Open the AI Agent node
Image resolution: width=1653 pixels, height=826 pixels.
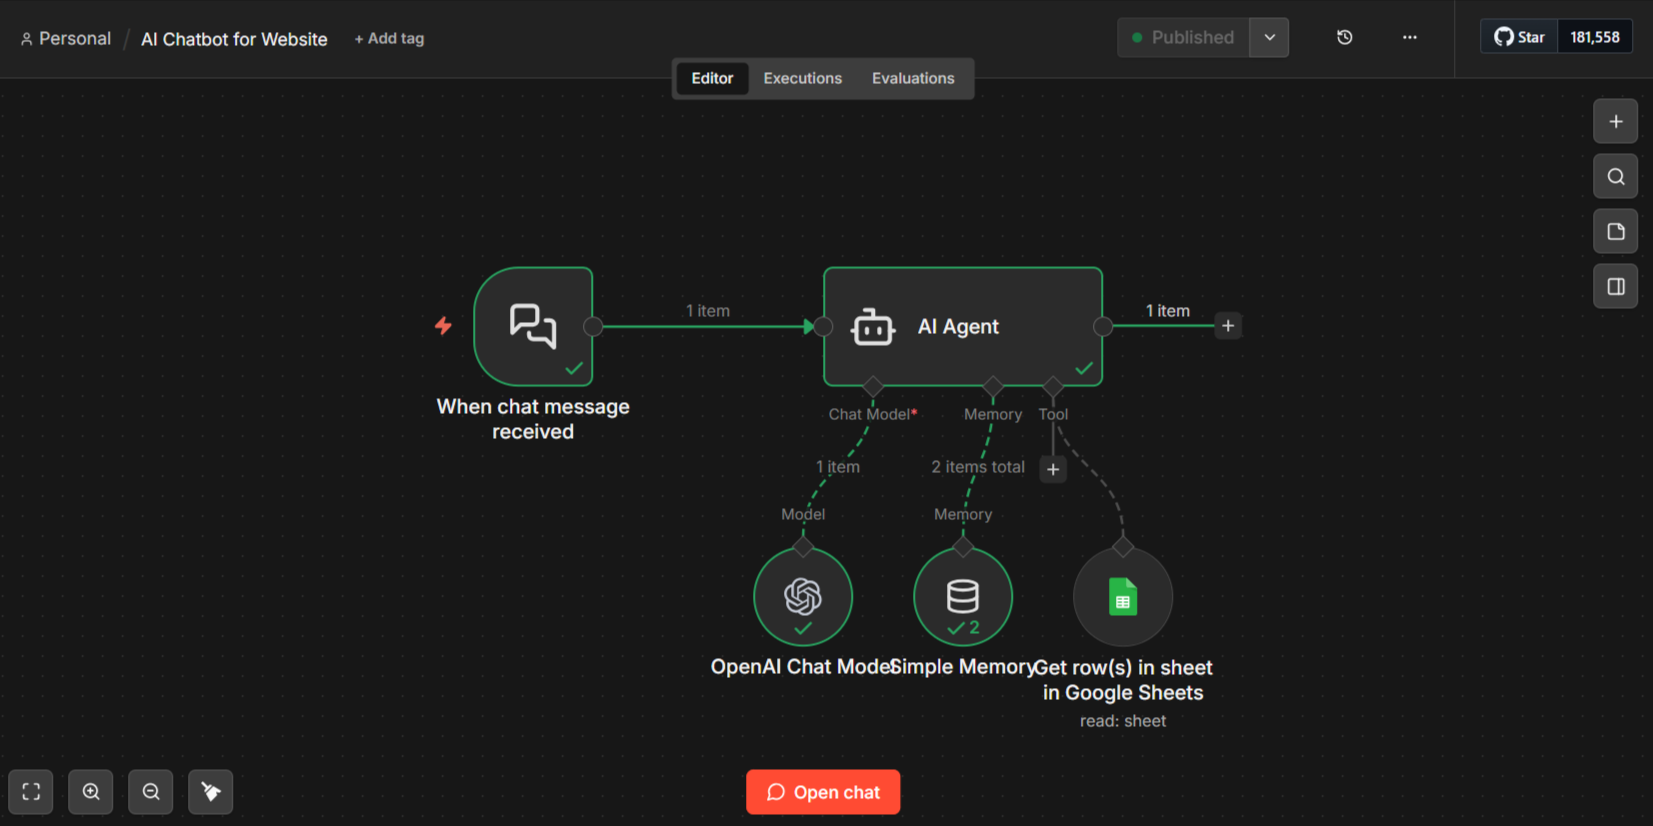click(962, 326)
